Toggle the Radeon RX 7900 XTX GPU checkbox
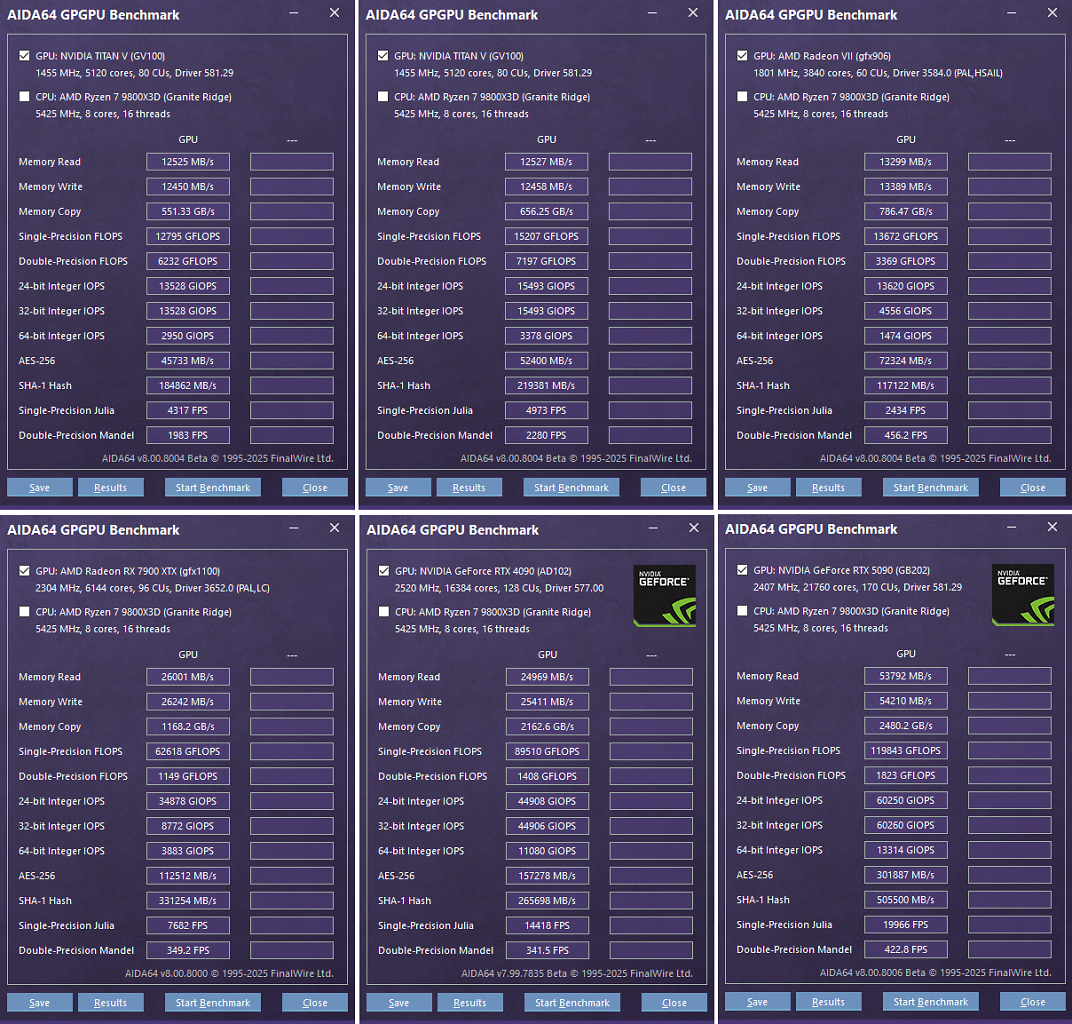The width and height of the screenshot is (1072, 1024). coord(25,571)
